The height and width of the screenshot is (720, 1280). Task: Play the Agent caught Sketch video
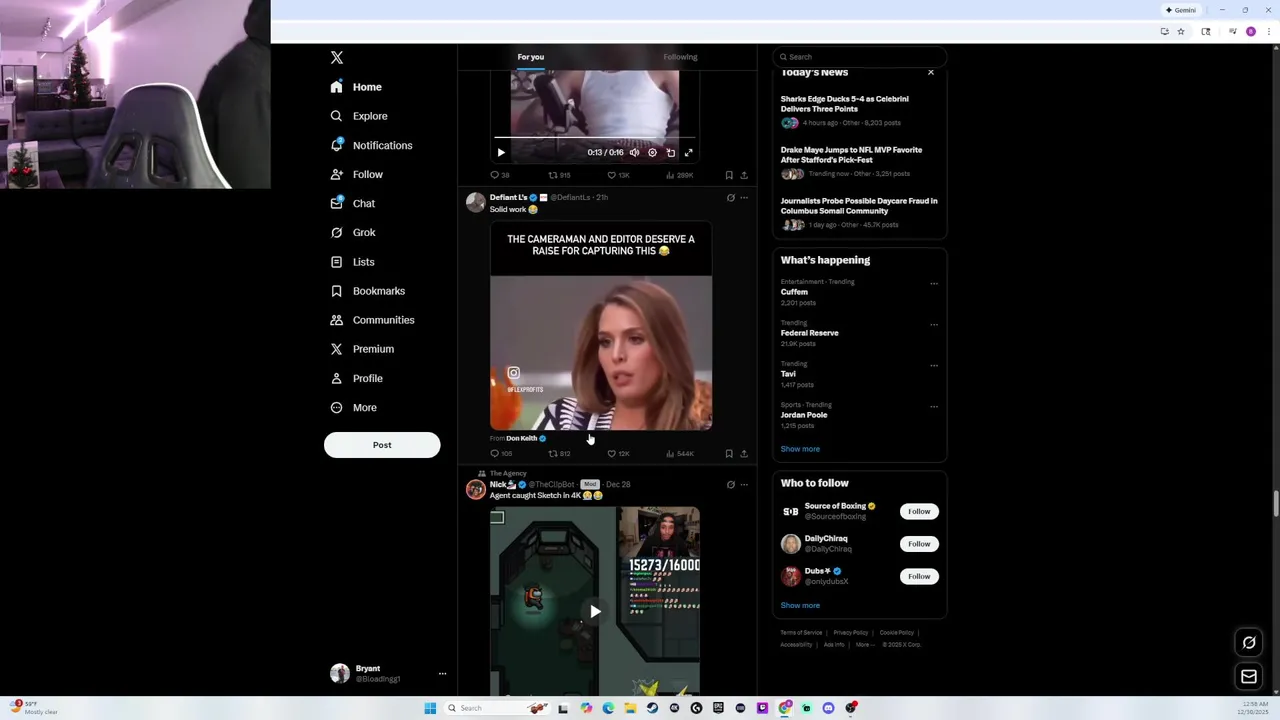click(595, 611)
